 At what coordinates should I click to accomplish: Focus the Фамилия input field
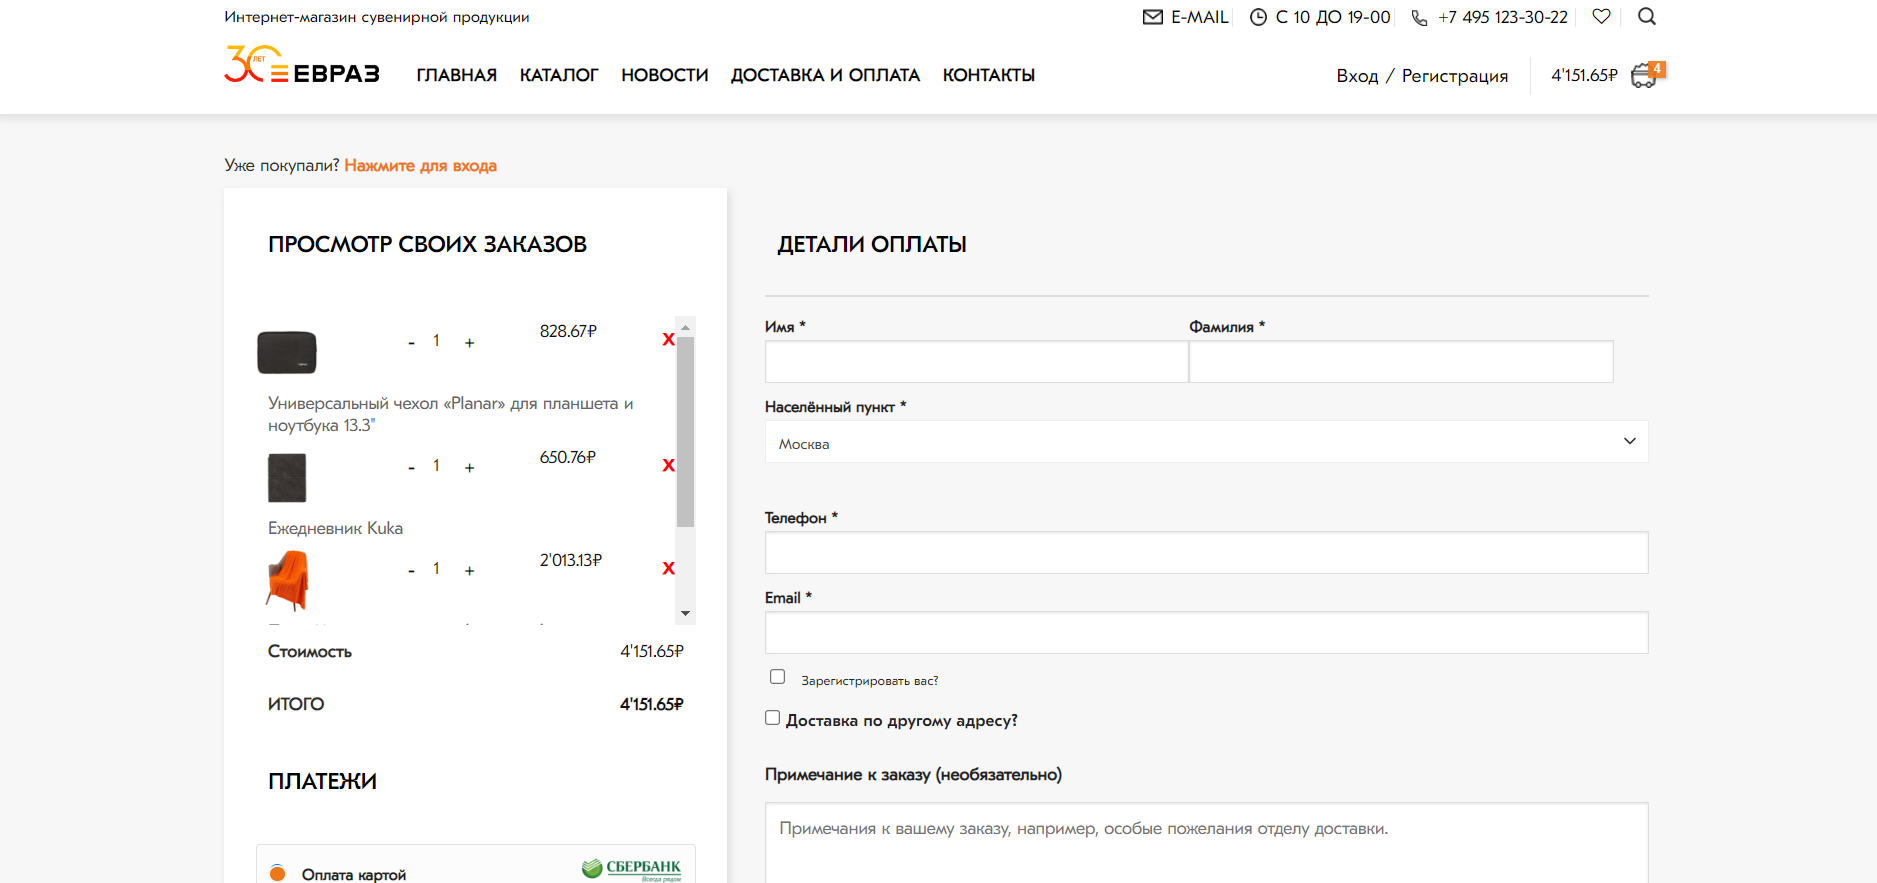coord(1401,362)
